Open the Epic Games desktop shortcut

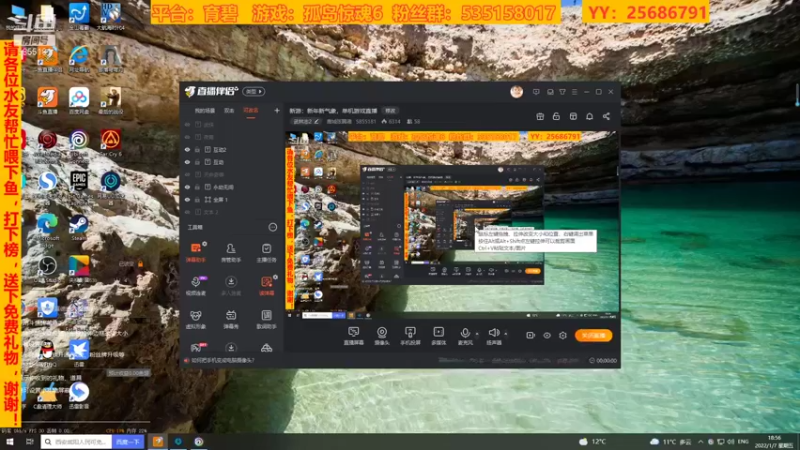click(x=79, y=185)
